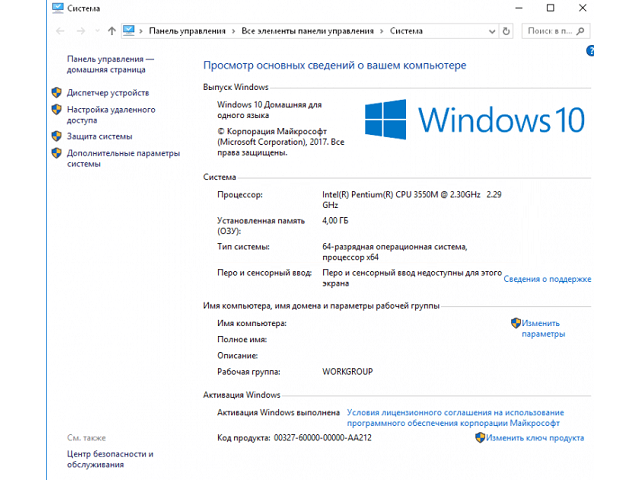
Task: Click page heading Просмотр основных сведений
Action: coord(335,65)
